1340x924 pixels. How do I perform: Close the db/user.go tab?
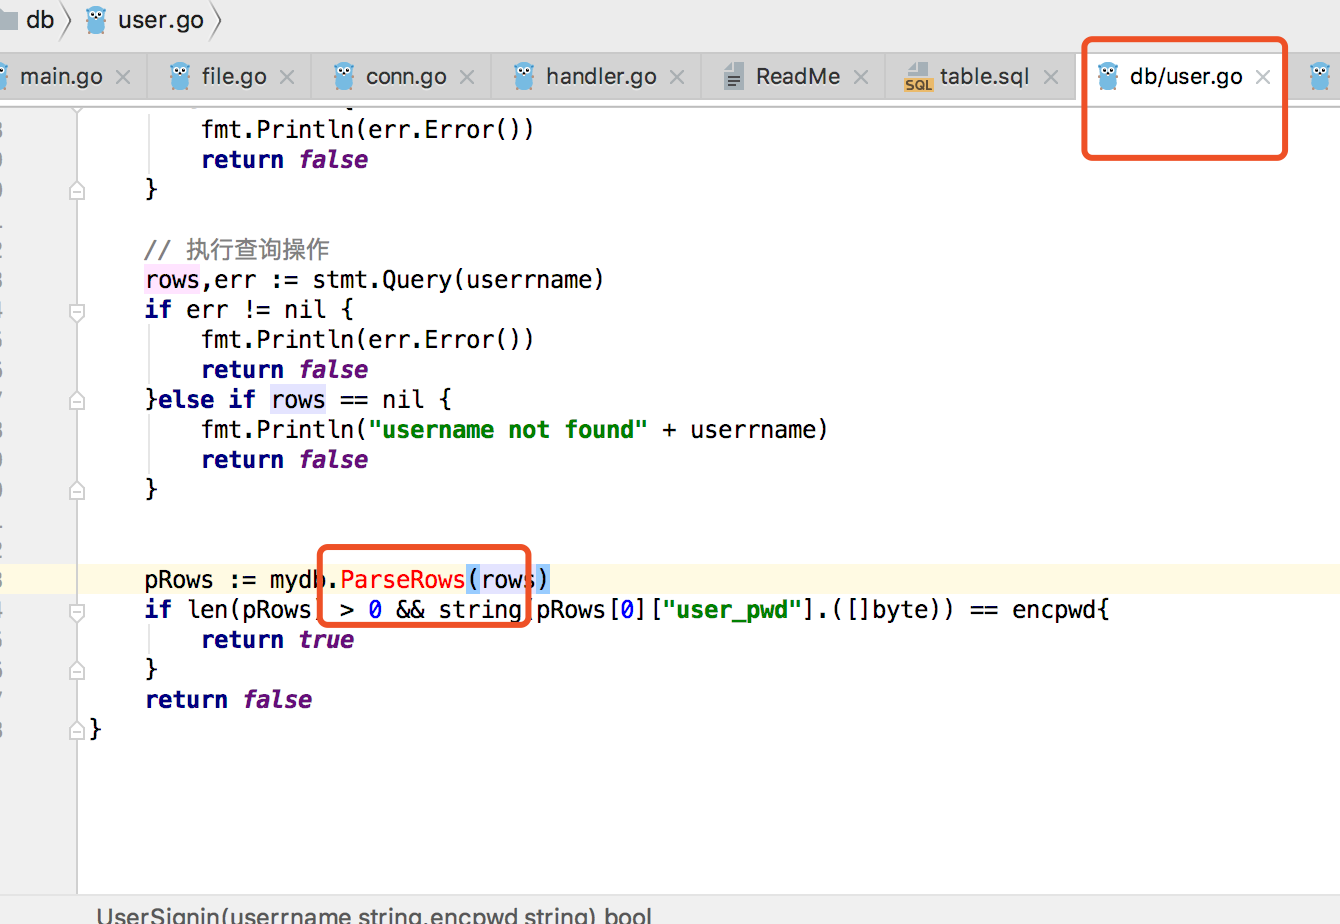[x=1263, y=77]
